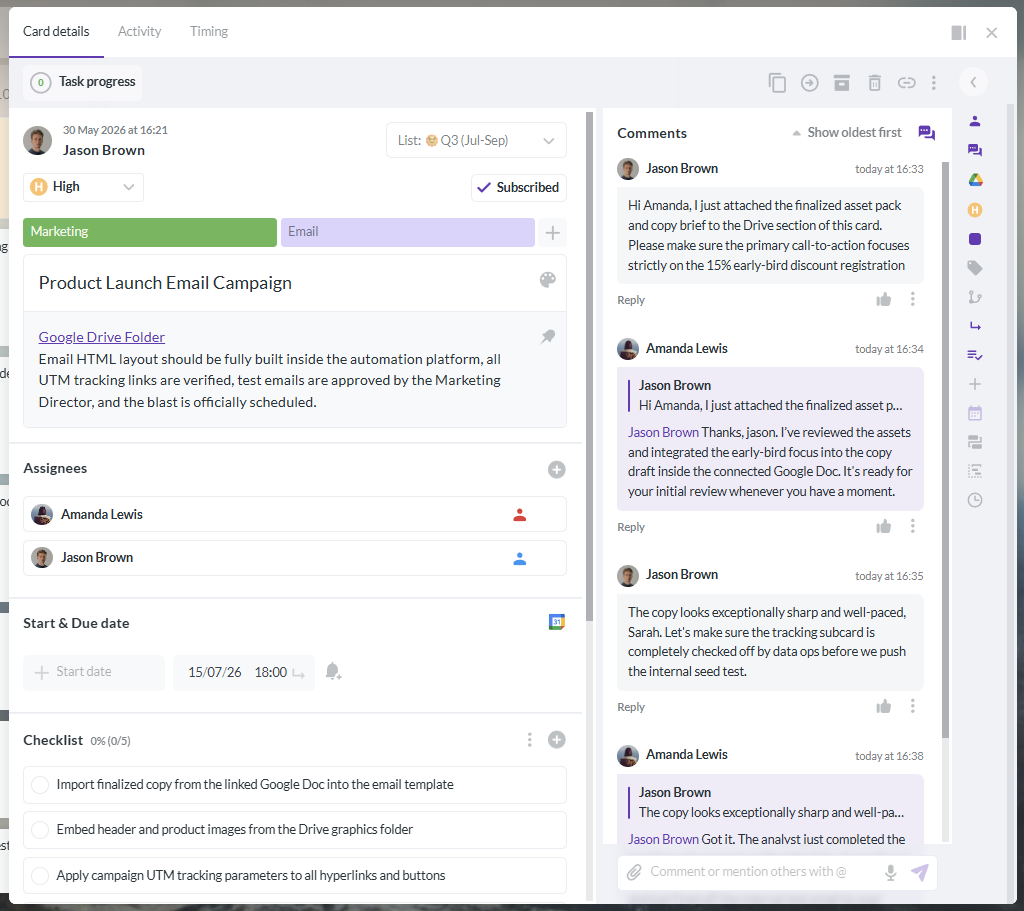Open the Task progress selector
The image size is (1024, 911).
83,82
